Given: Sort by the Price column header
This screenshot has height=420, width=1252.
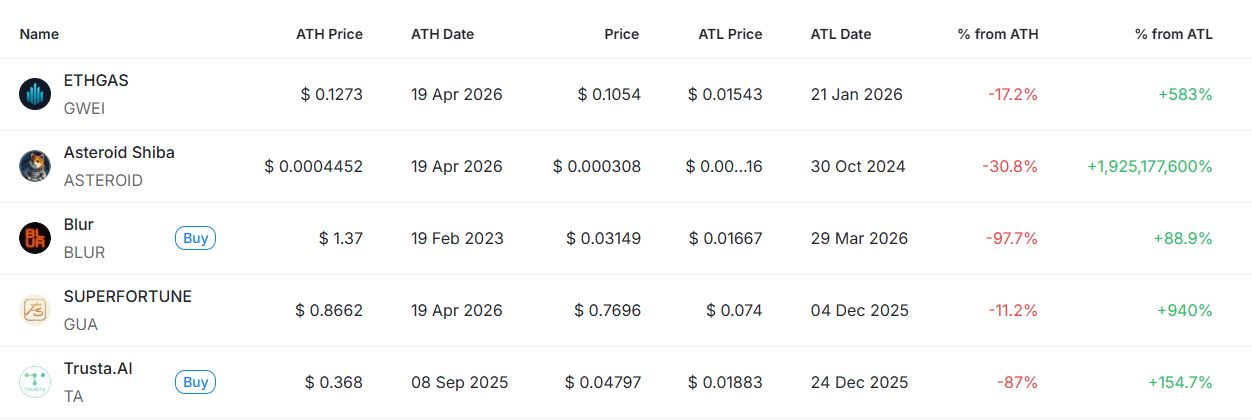Looking at the screenshot, I should pyautogui.click(x=621, y=34).
